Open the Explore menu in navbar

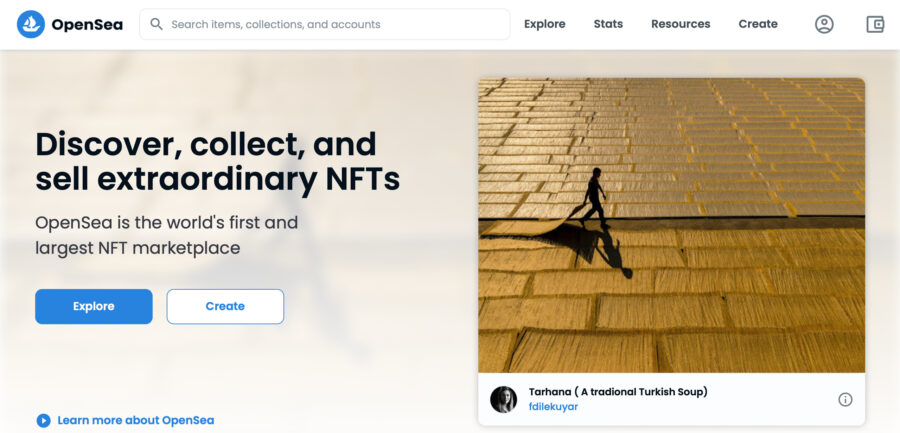545,24
